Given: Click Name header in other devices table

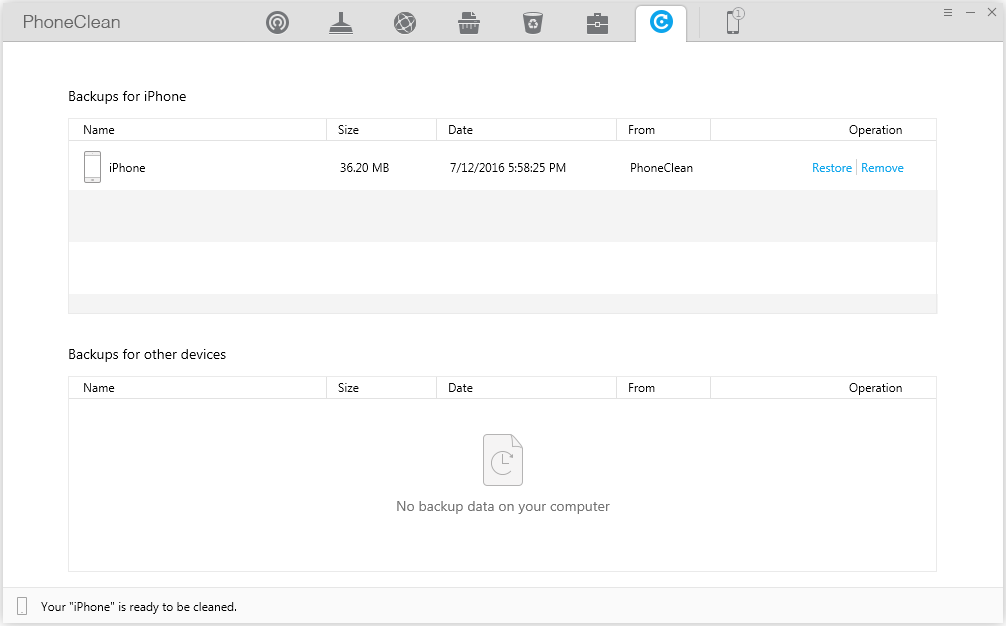Looking at the screenshot, I should (x=99, y=388).
